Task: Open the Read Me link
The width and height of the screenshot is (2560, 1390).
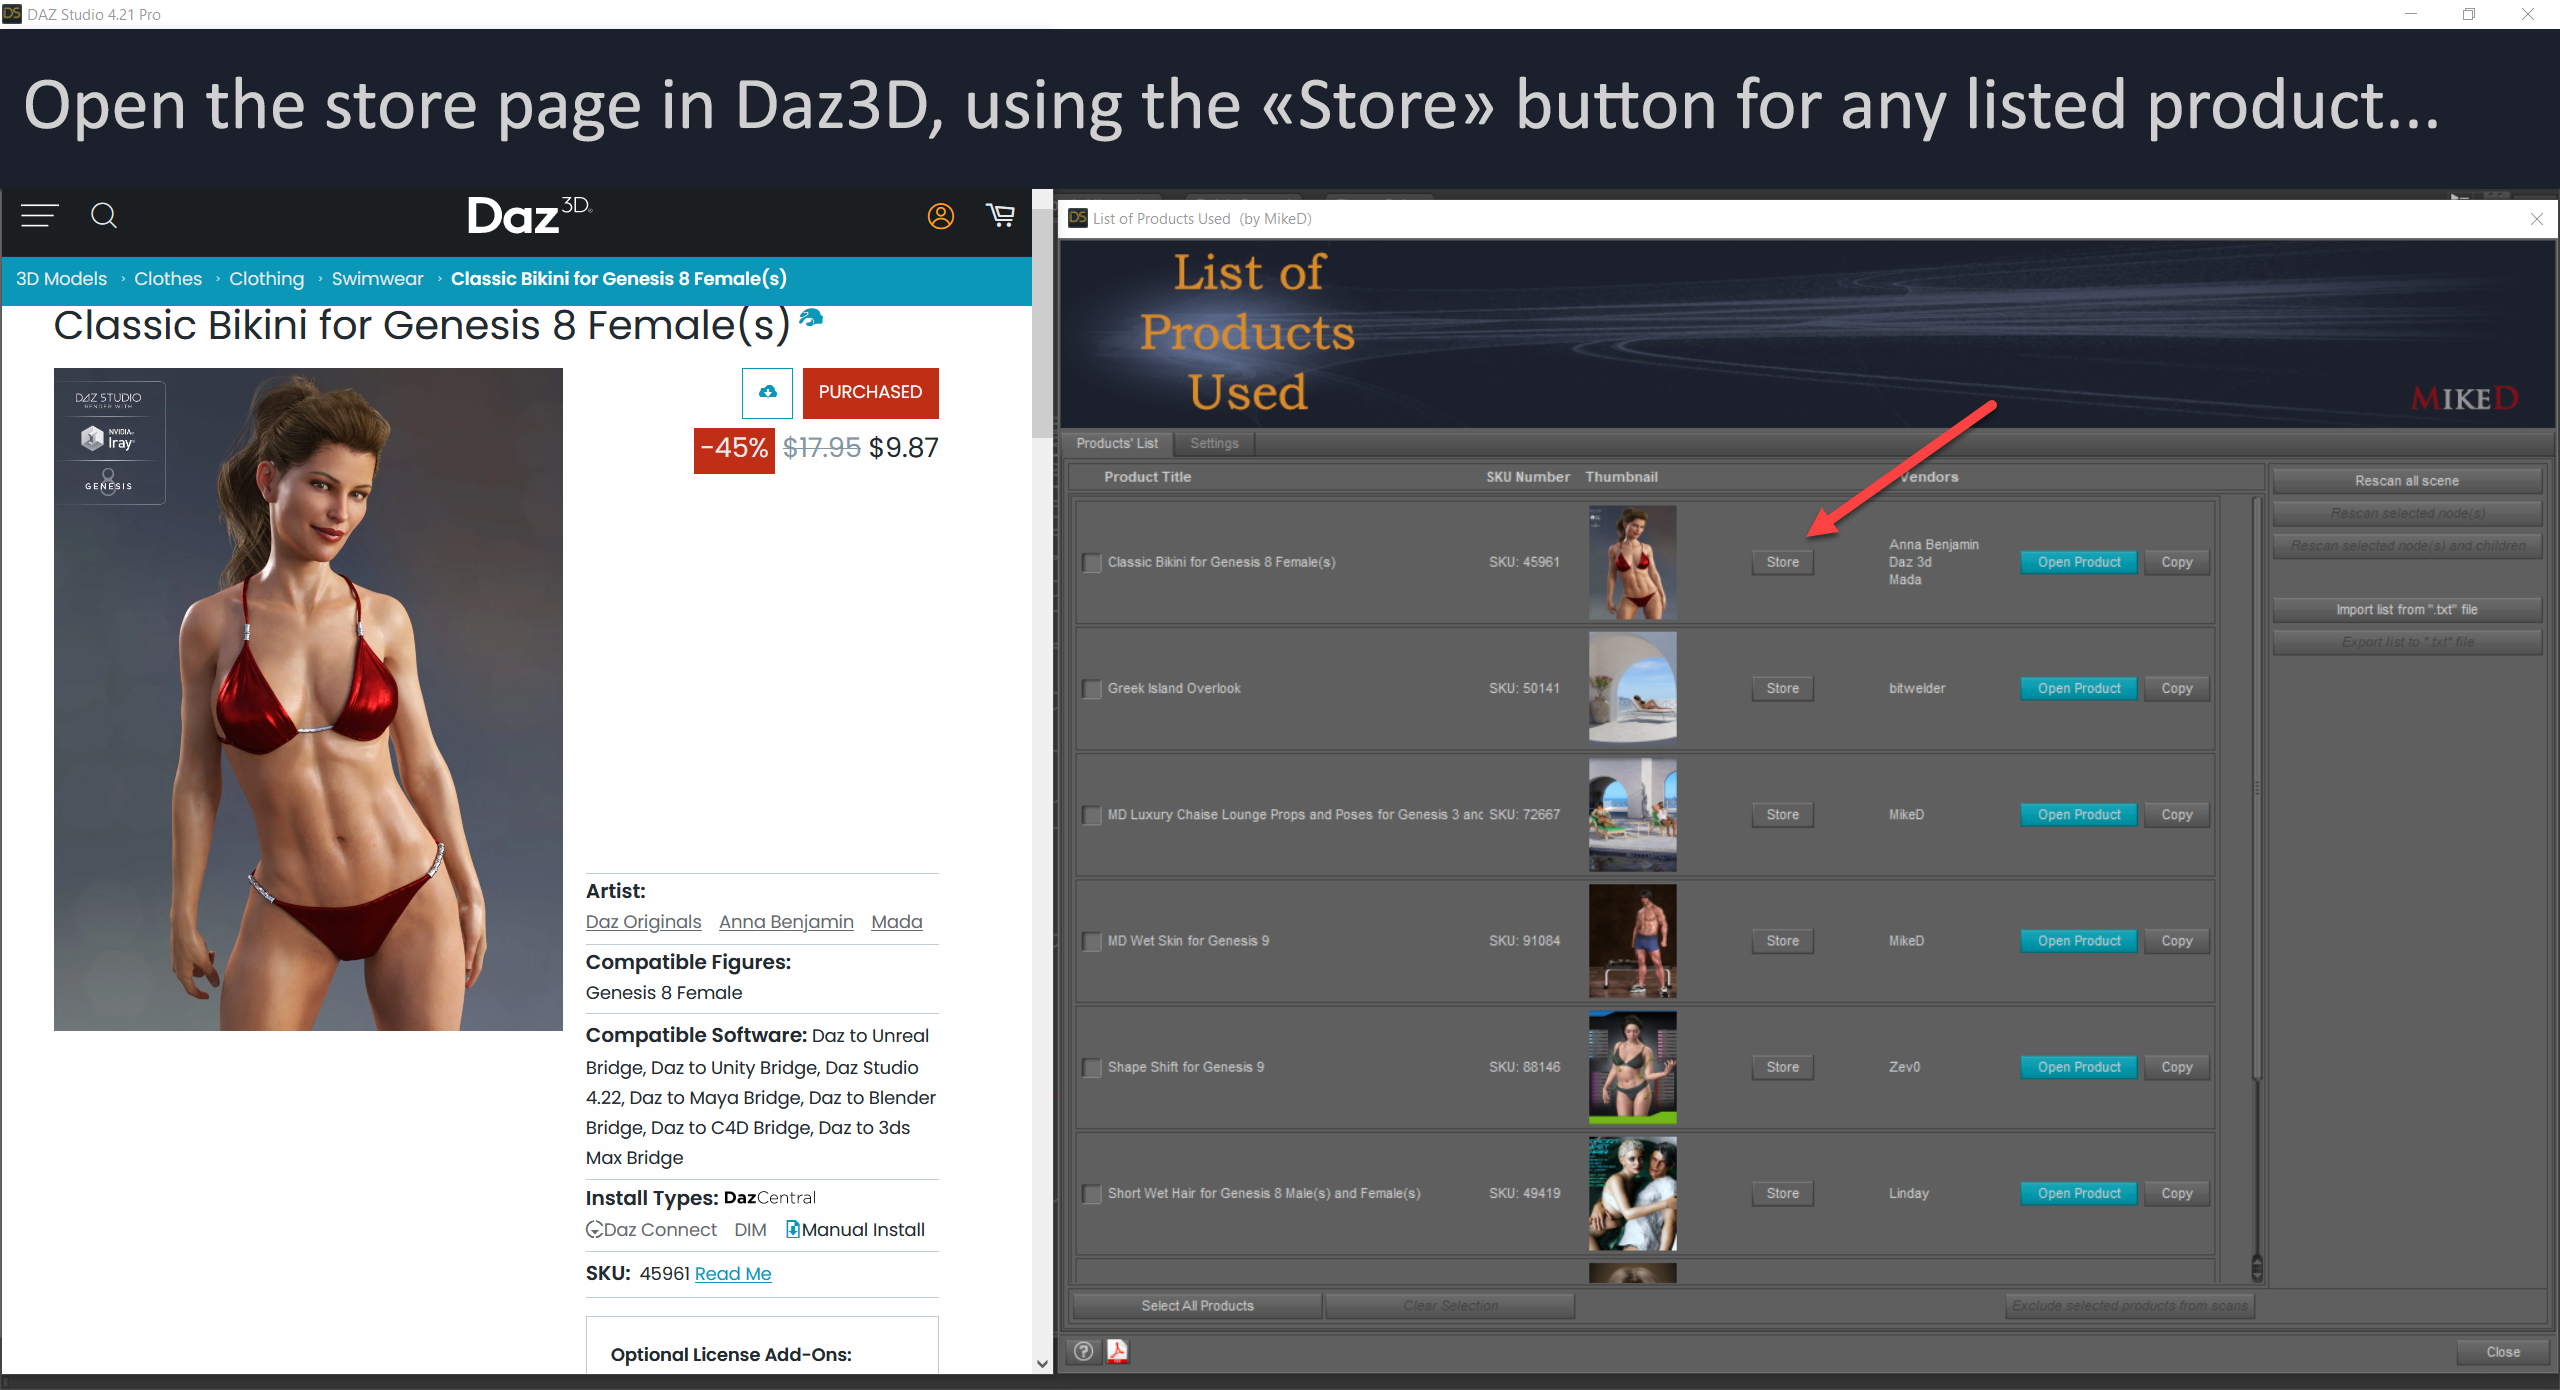Action: click(x=733, y=1274)
